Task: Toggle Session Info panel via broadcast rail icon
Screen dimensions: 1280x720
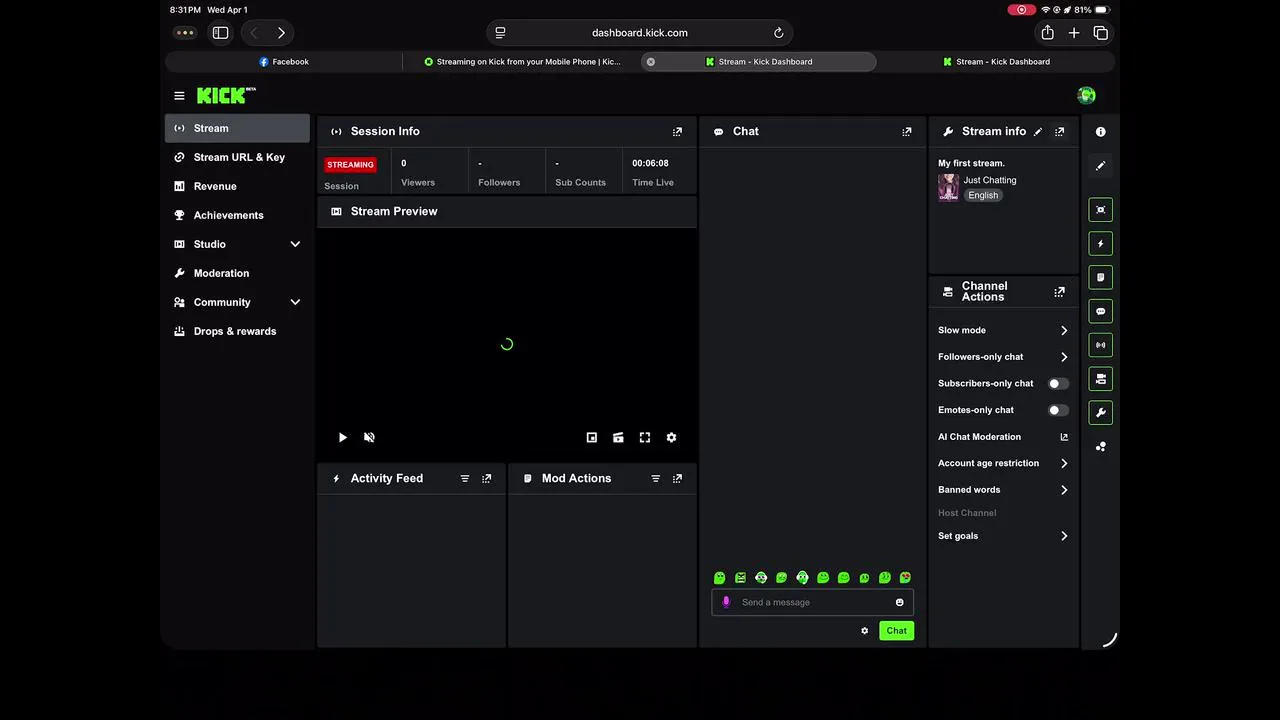Action: tap(1101, 345)
